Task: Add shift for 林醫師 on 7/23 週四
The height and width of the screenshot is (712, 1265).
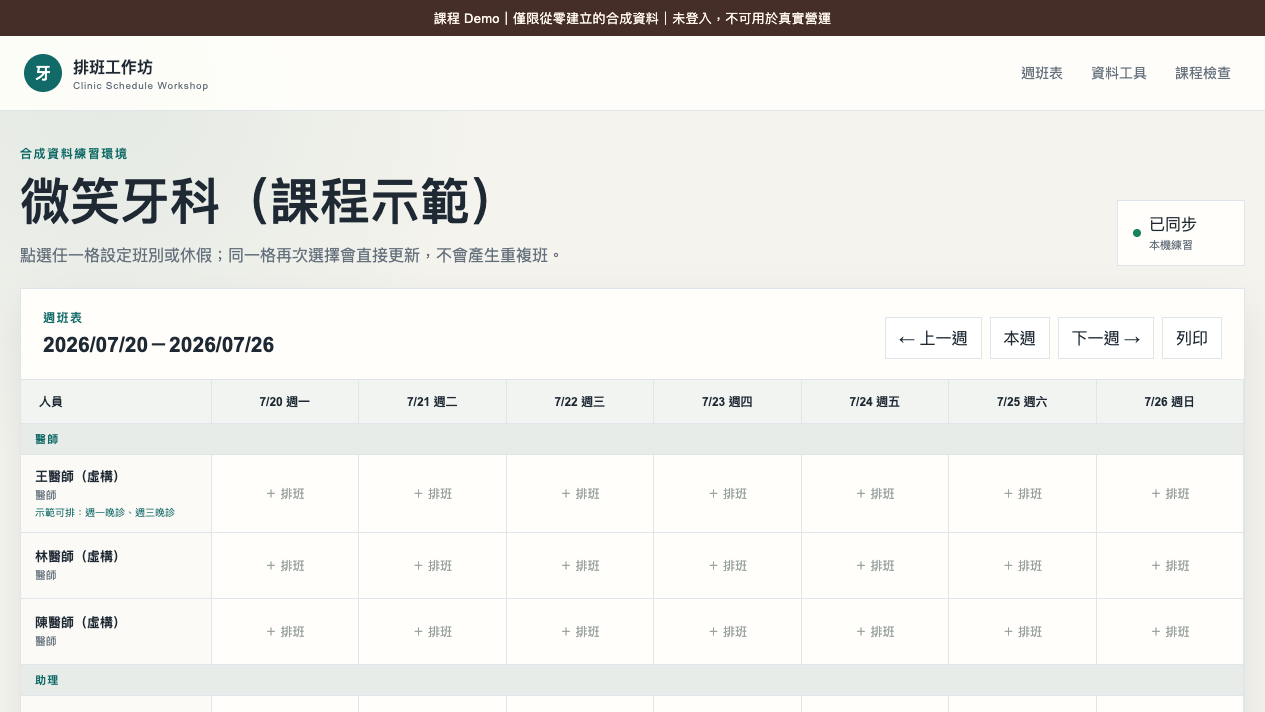Action: point(728,566)
